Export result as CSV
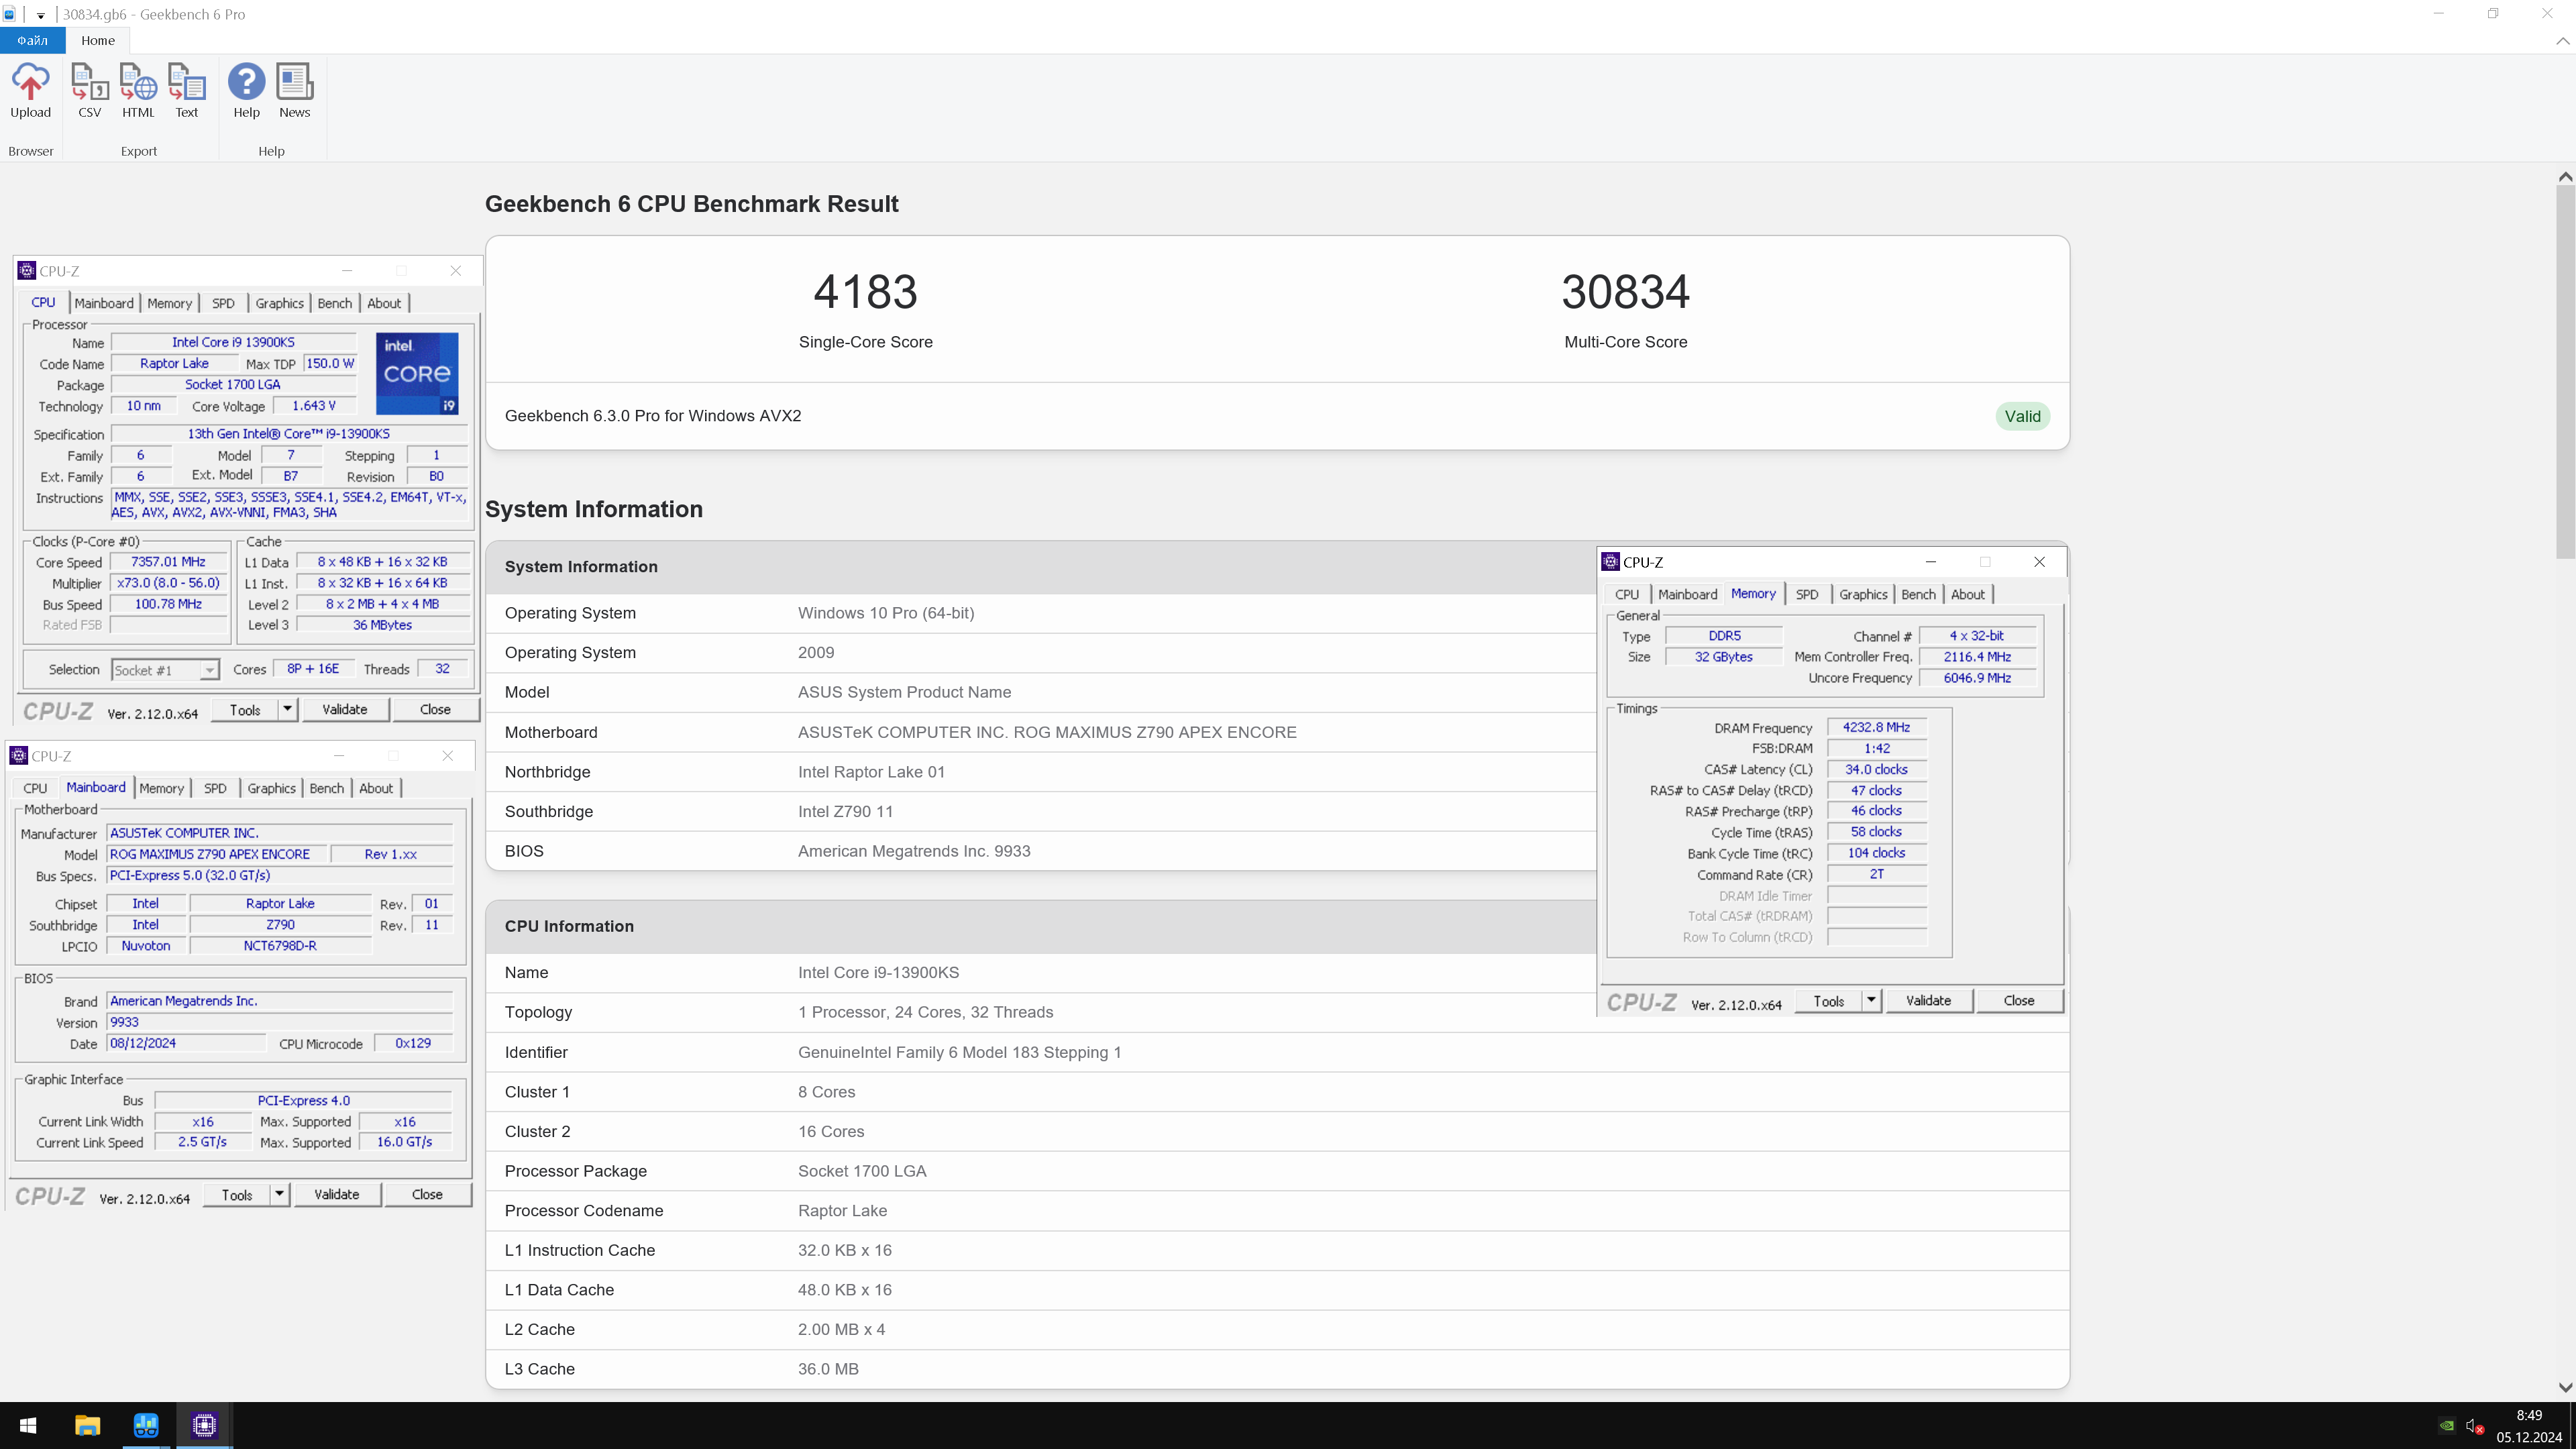 click(x=90, y=91)
